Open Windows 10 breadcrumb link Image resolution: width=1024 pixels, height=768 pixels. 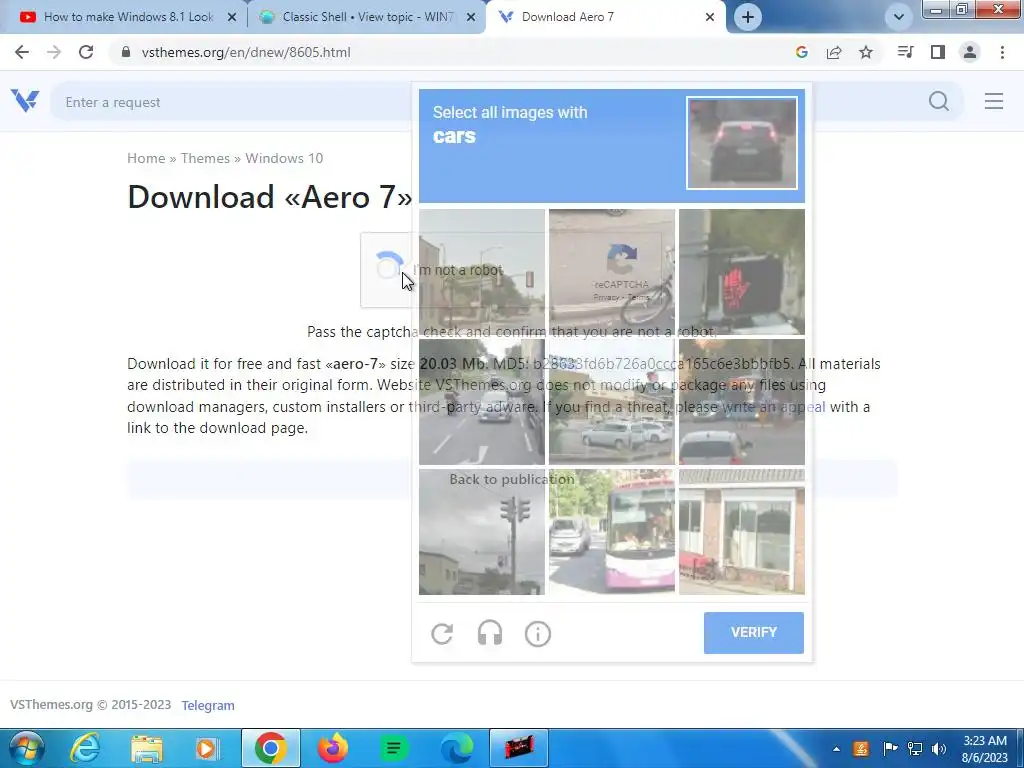[x=284, y=158]
